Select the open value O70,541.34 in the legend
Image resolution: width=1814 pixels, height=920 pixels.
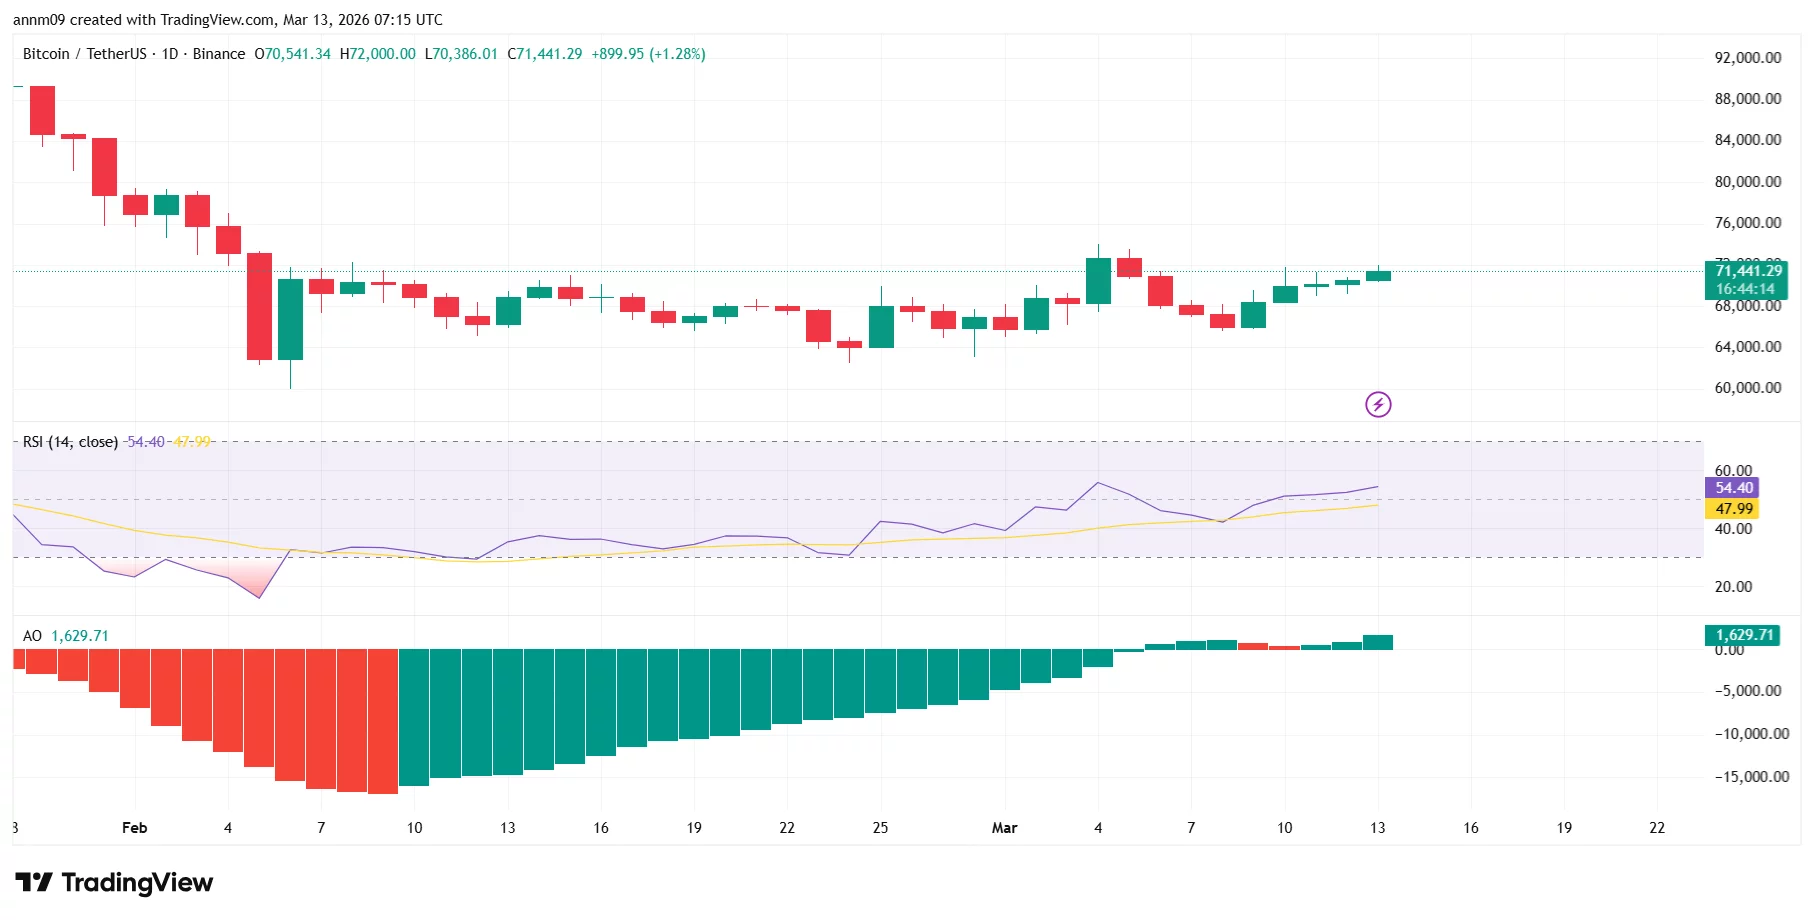tap(291, 54)
